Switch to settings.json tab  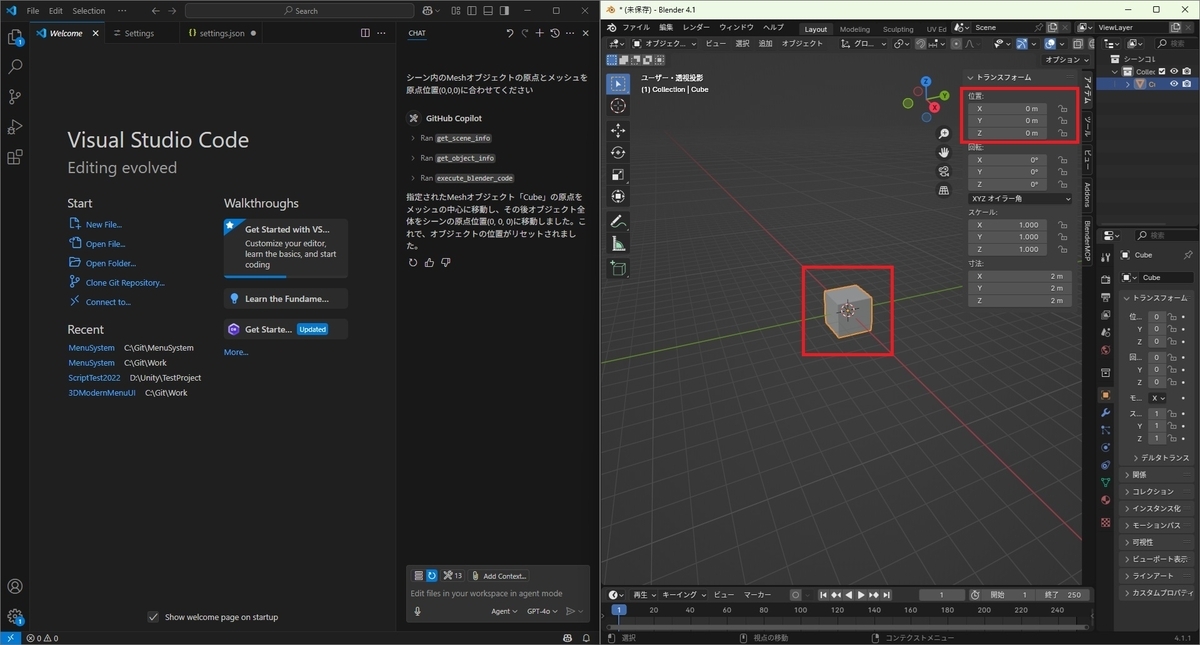[222, 33]
